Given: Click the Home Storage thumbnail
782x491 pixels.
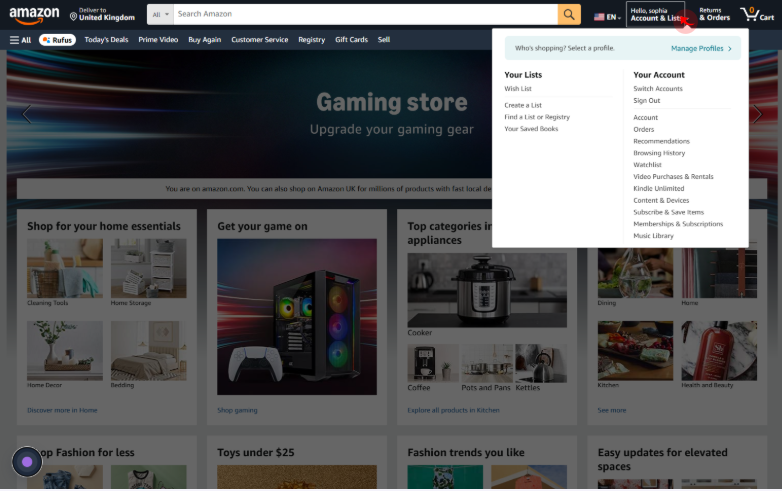Looking at the screenshot, I should (149, 268).
